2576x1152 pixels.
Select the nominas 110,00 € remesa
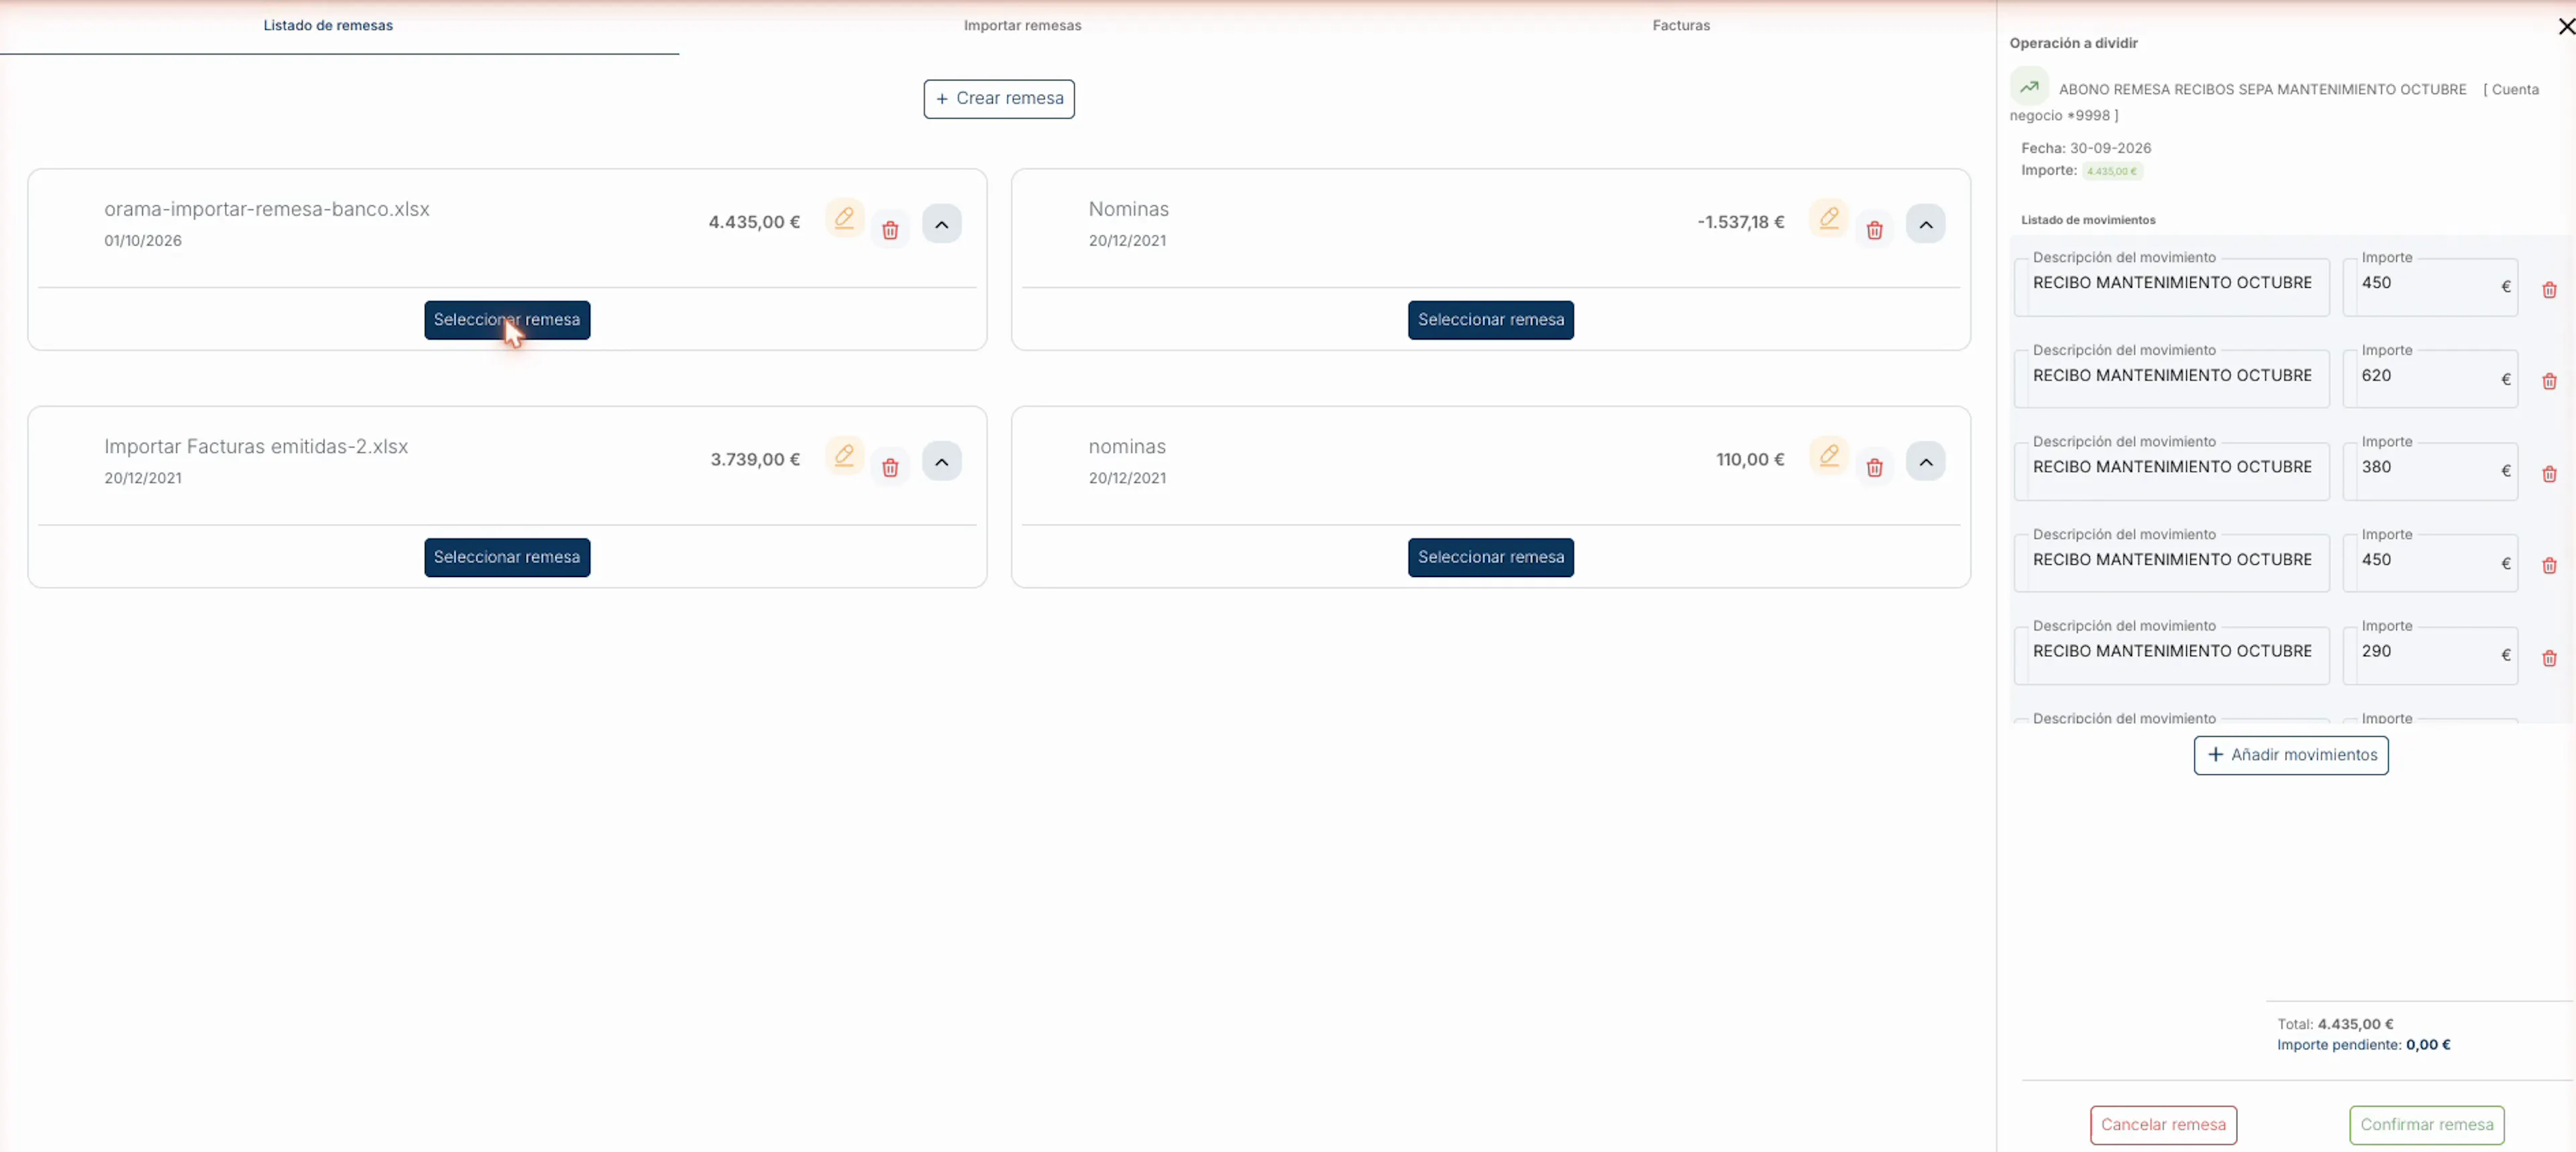pos(1490,557)
